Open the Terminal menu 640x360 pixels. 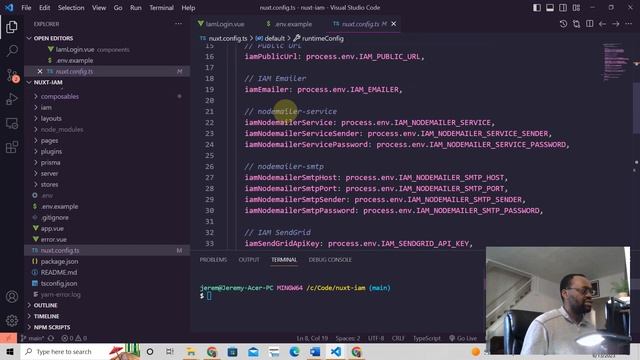pyautogui.click(x=161, y=8)
